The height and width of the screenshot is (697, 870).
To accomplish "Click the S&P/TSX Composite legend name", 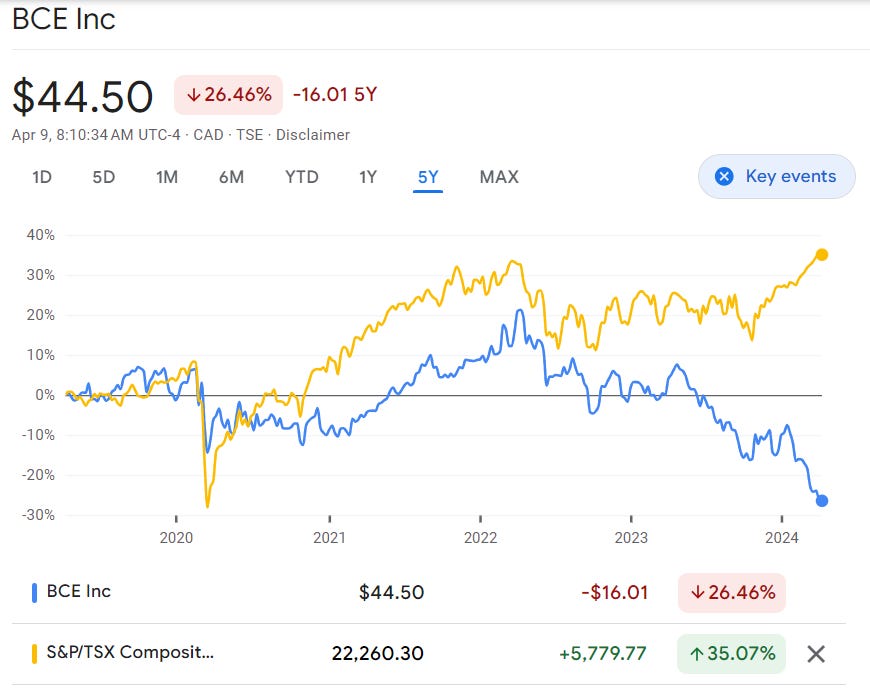I will 130,652.
